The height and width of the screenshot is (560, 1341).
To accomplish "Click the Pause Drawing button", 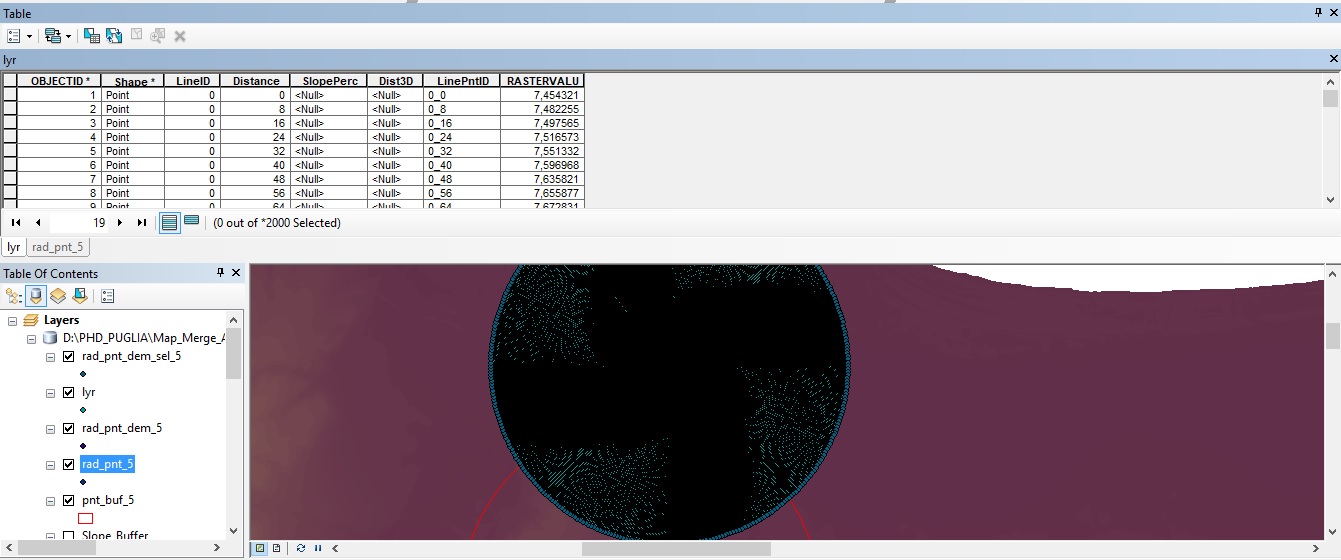I will coord(318,548).
